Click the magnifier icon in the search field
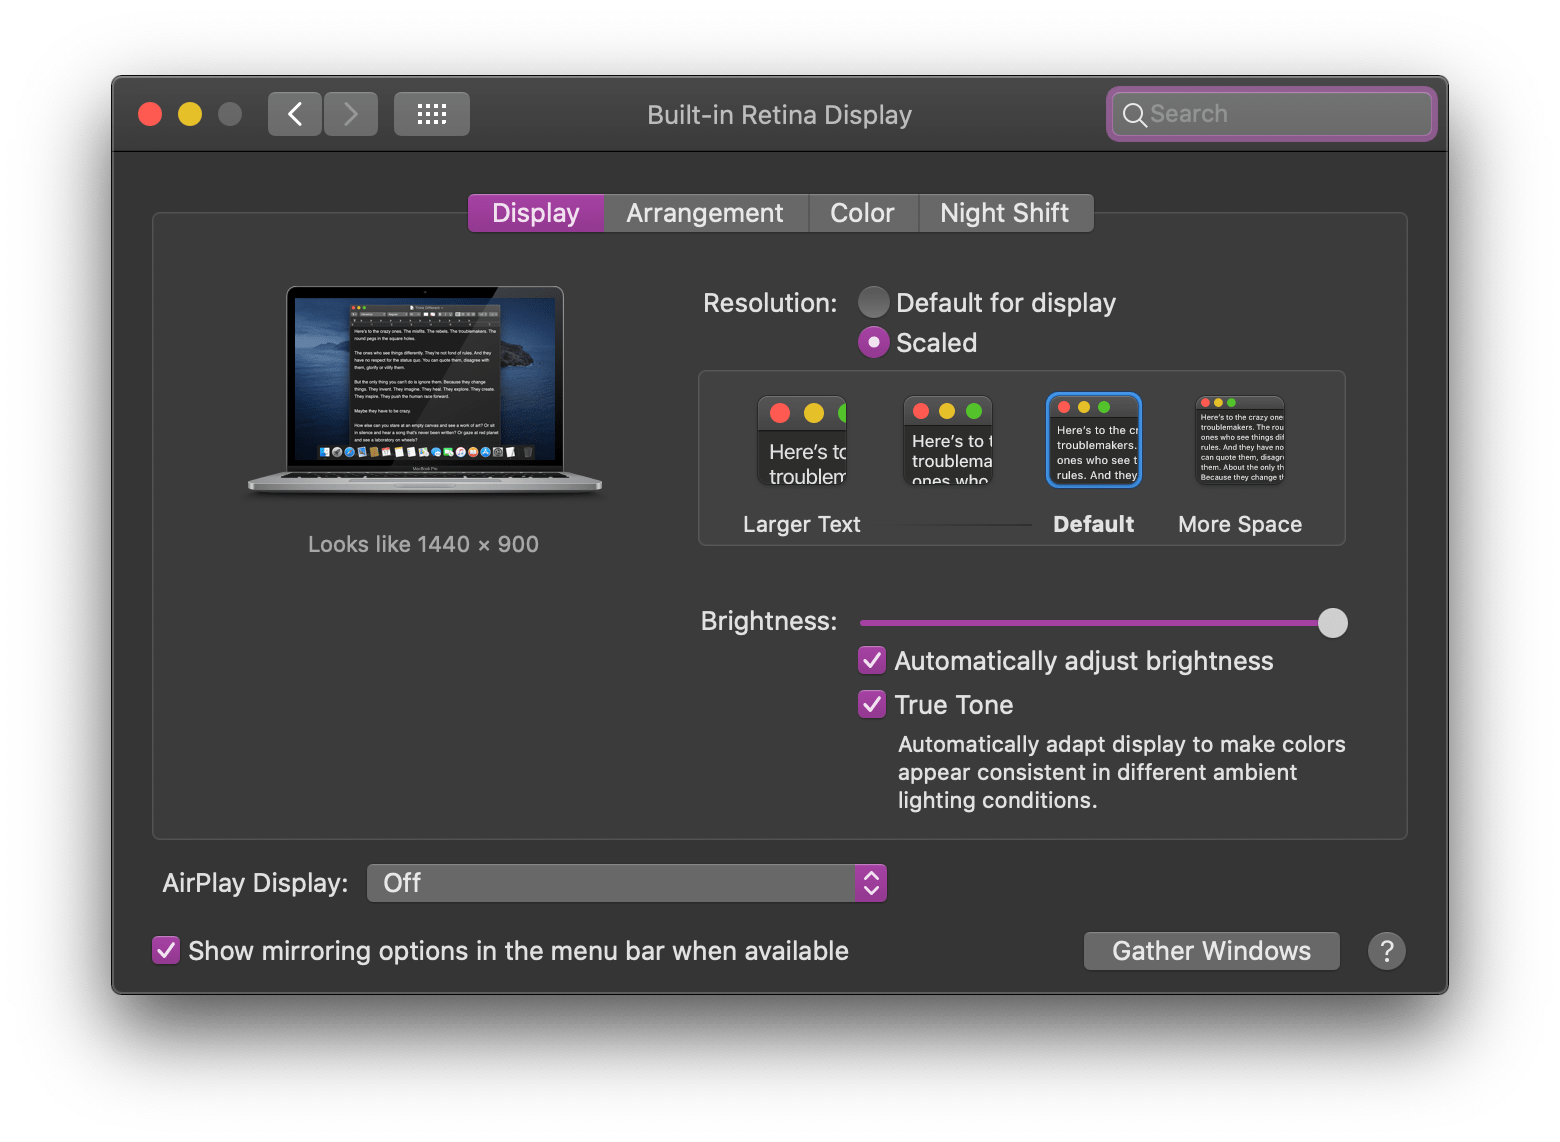The image size is (1560, 1142). [x=1135, y=114]
